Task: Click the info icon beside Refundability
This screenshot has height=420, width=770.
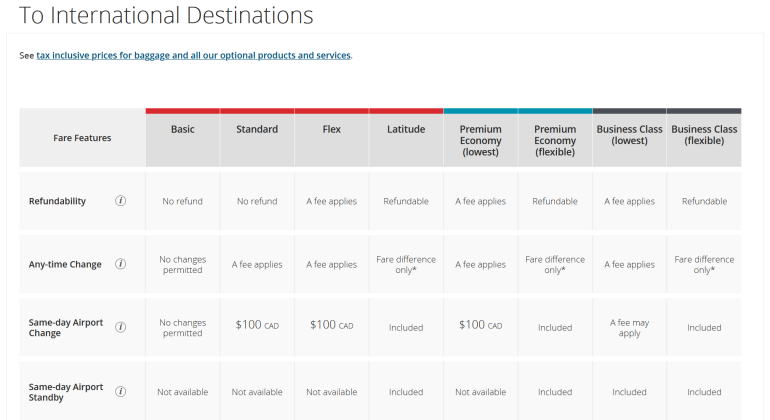Action: (x=121, y=201)
